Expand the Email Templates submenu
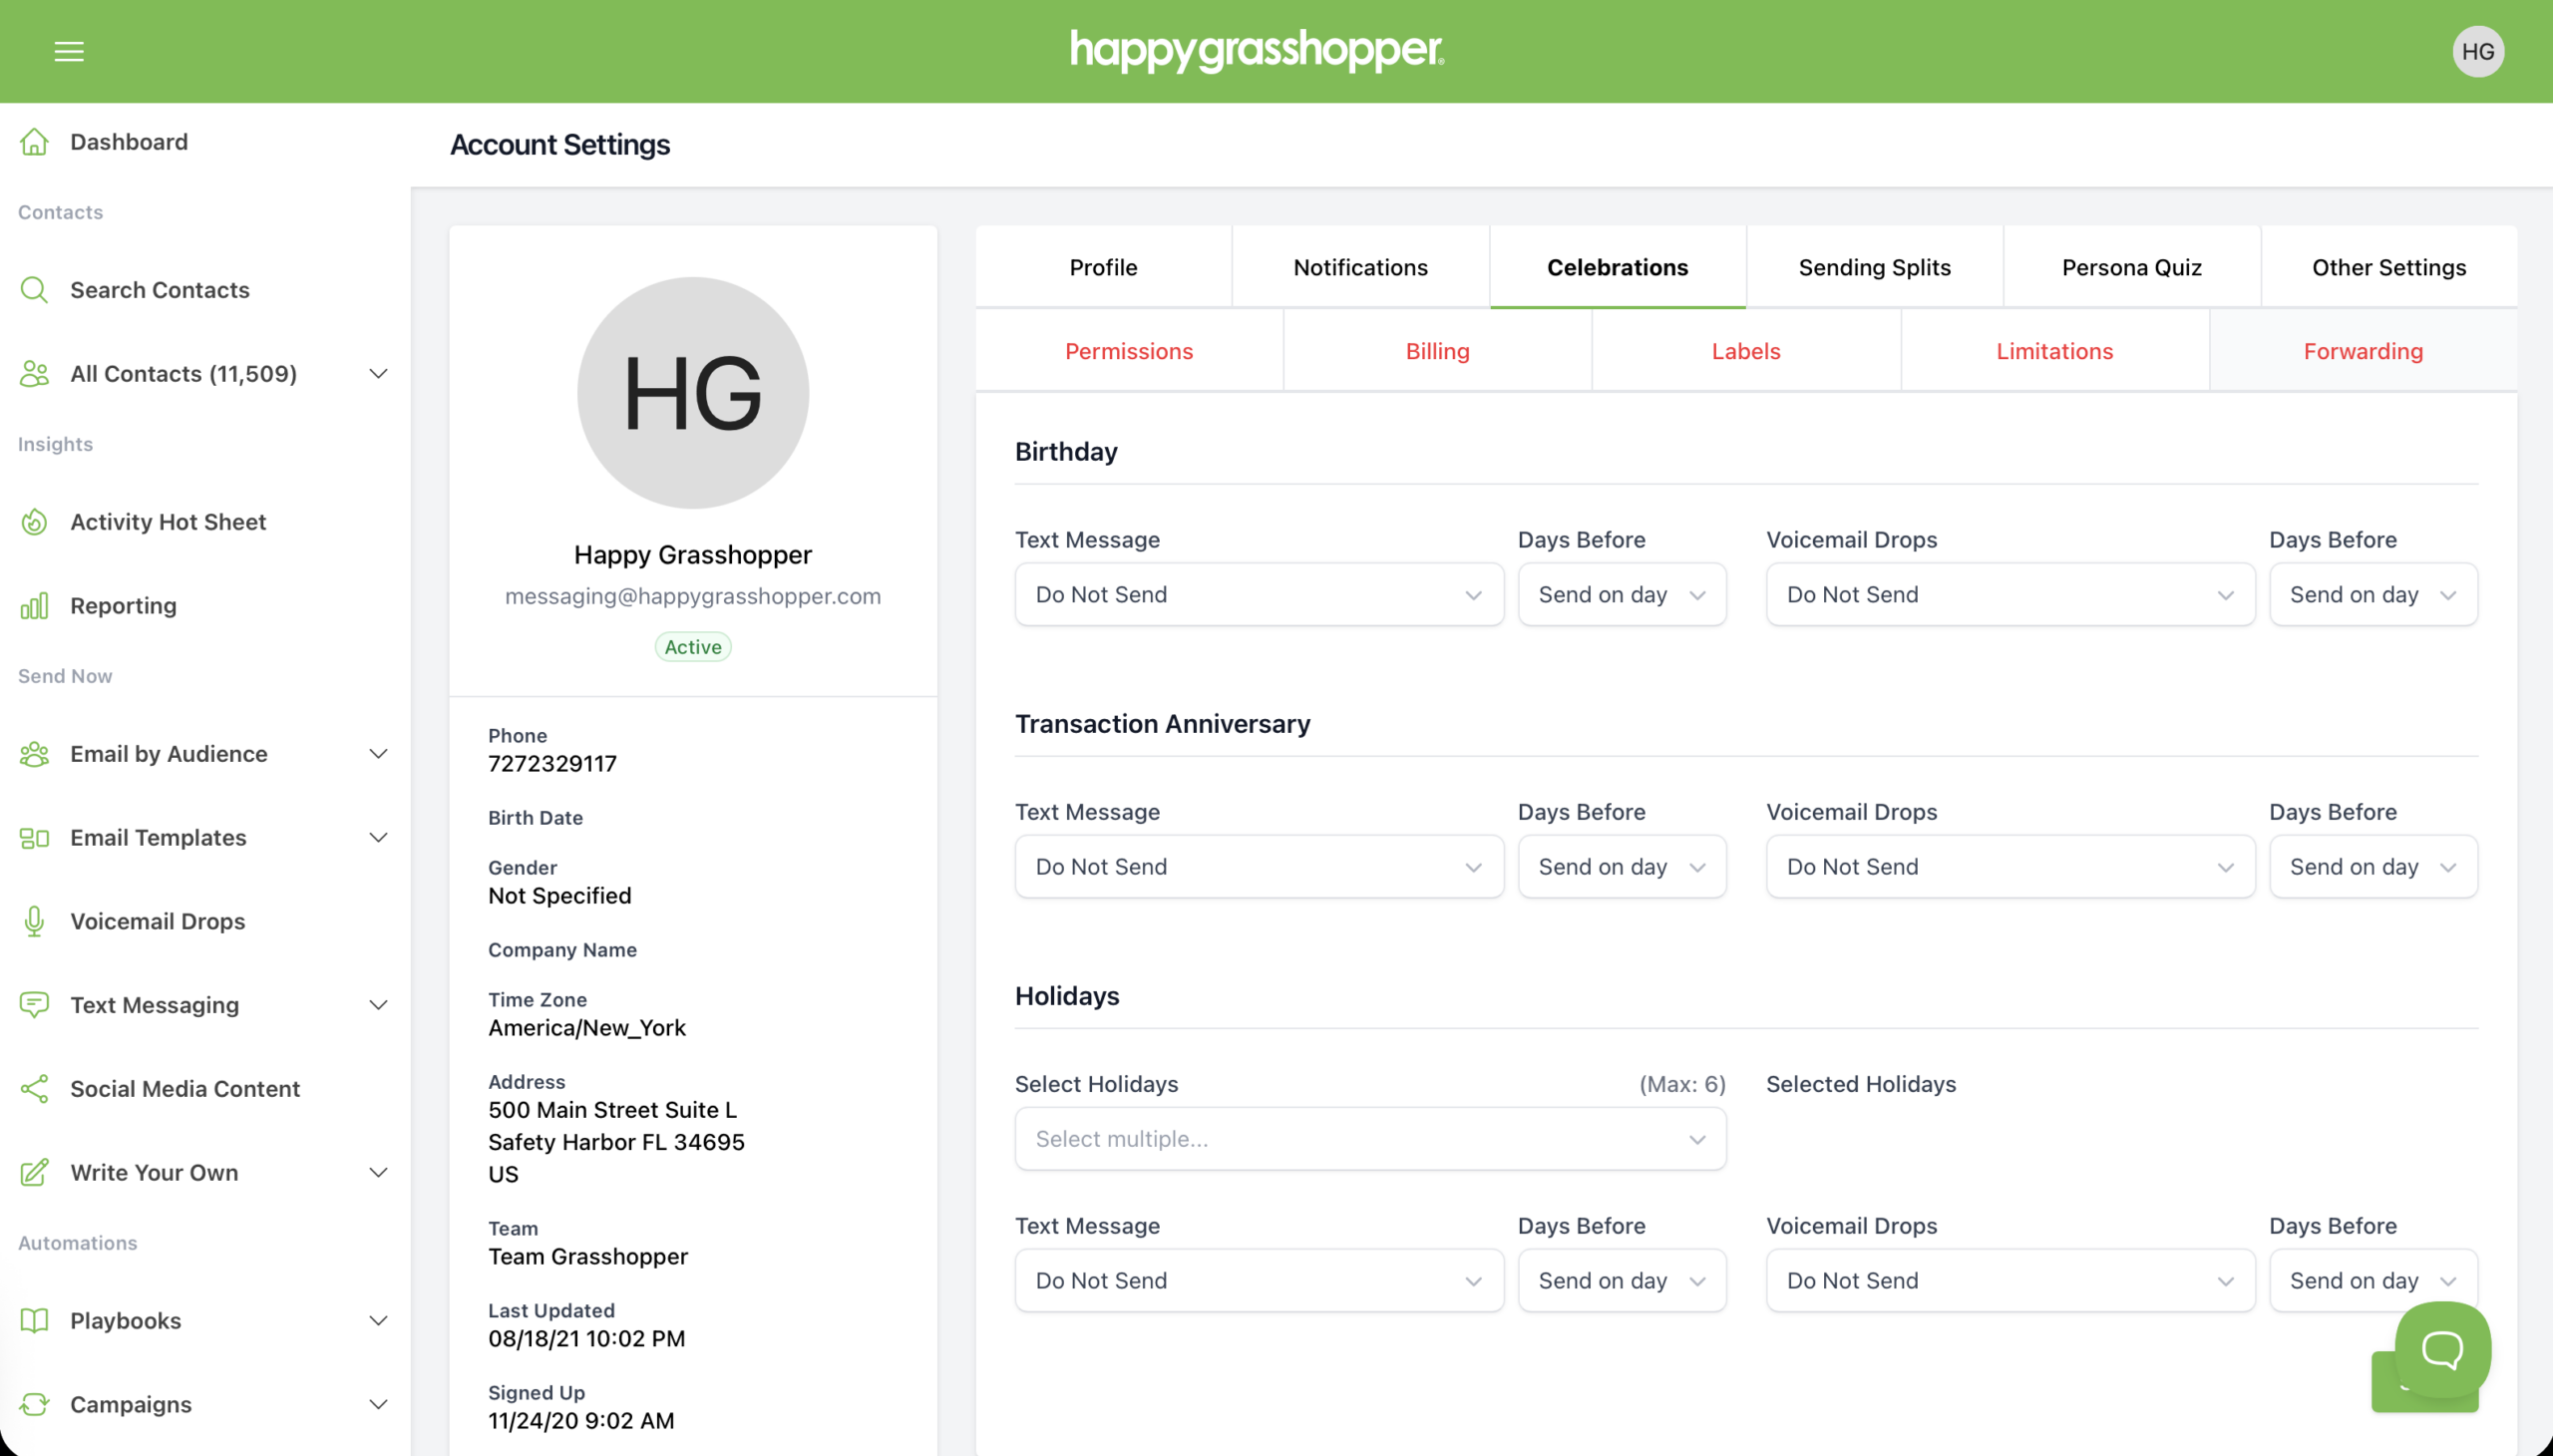The width and height of the screenshot is (2553, 1456). (x=378, y=838)
